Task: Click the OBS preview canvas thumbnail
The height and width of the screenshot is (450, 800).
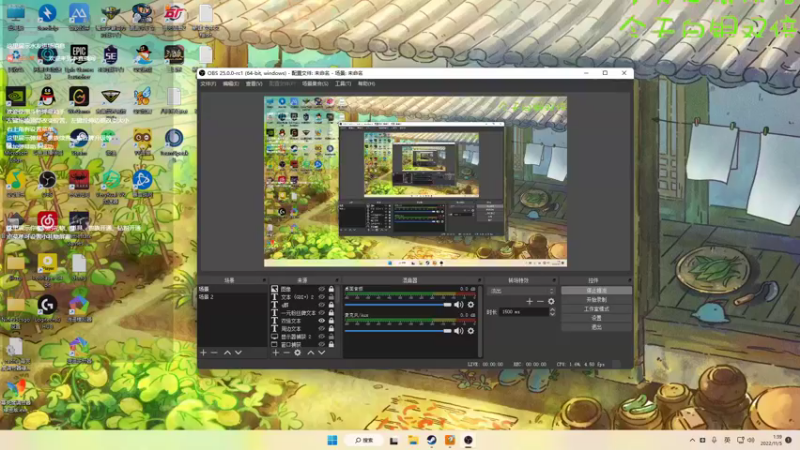Action: click(x=415, y=182)
